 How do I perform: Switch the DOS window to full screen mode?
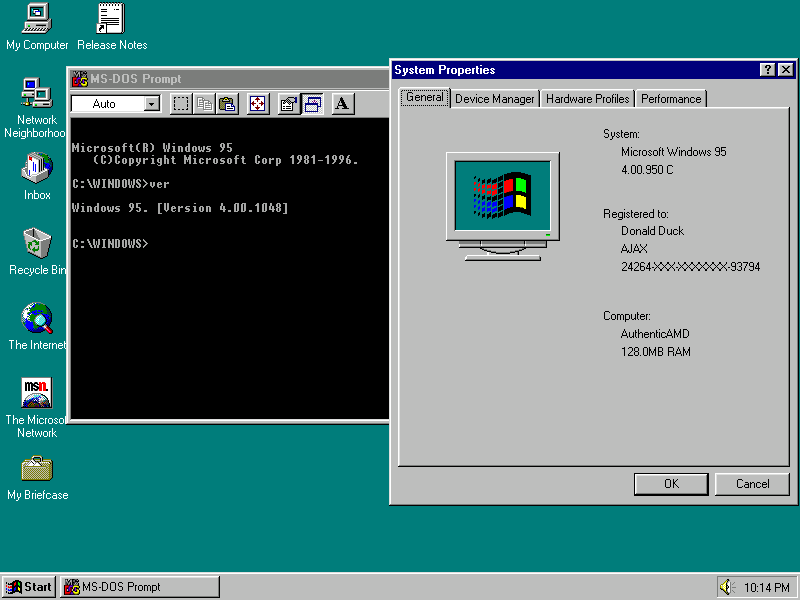[258, 103]
